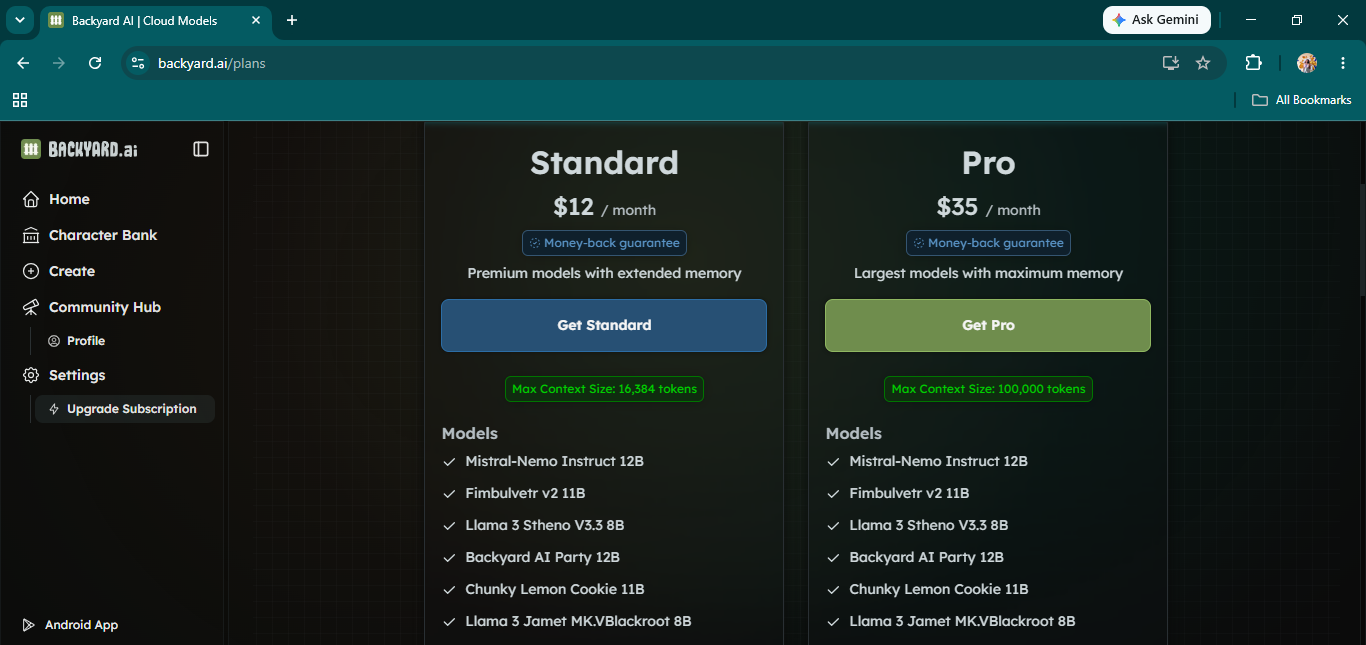Click the checkmark beside Standard Fimbulvetr v2 11B
The image size is (1366, 645).
click(449, 494)
